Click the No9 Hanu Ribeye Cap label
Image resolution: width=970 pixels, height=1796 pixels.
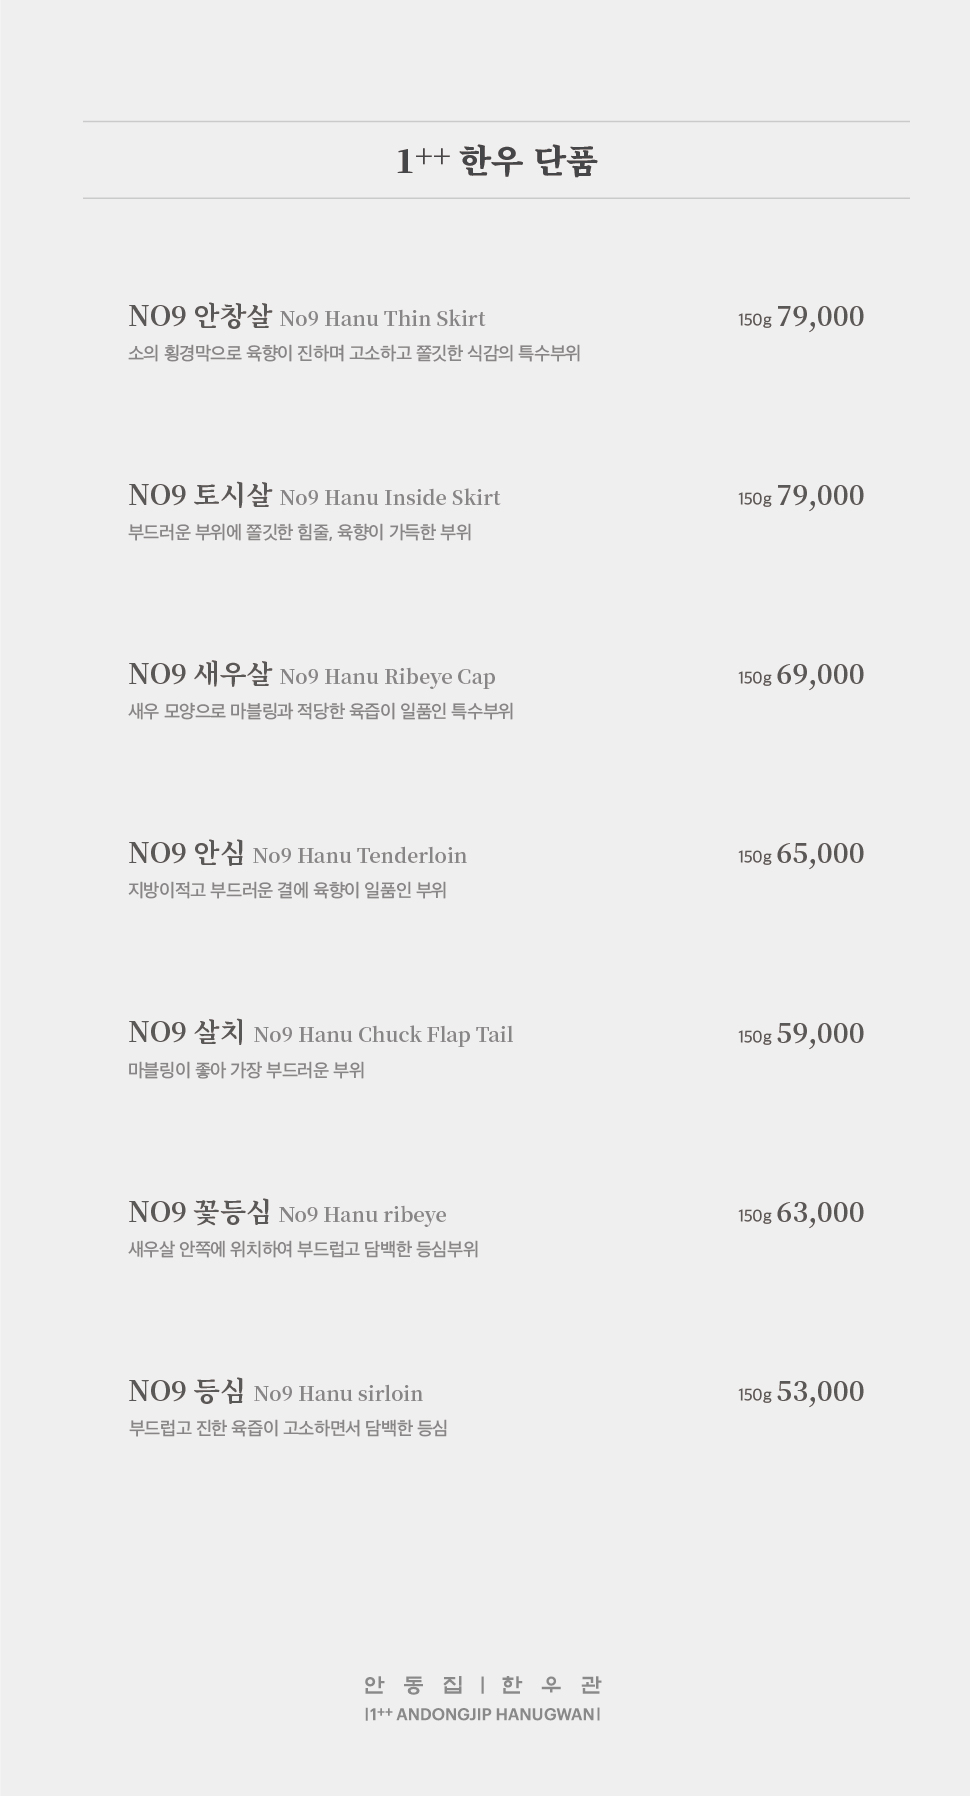(388, 676)
